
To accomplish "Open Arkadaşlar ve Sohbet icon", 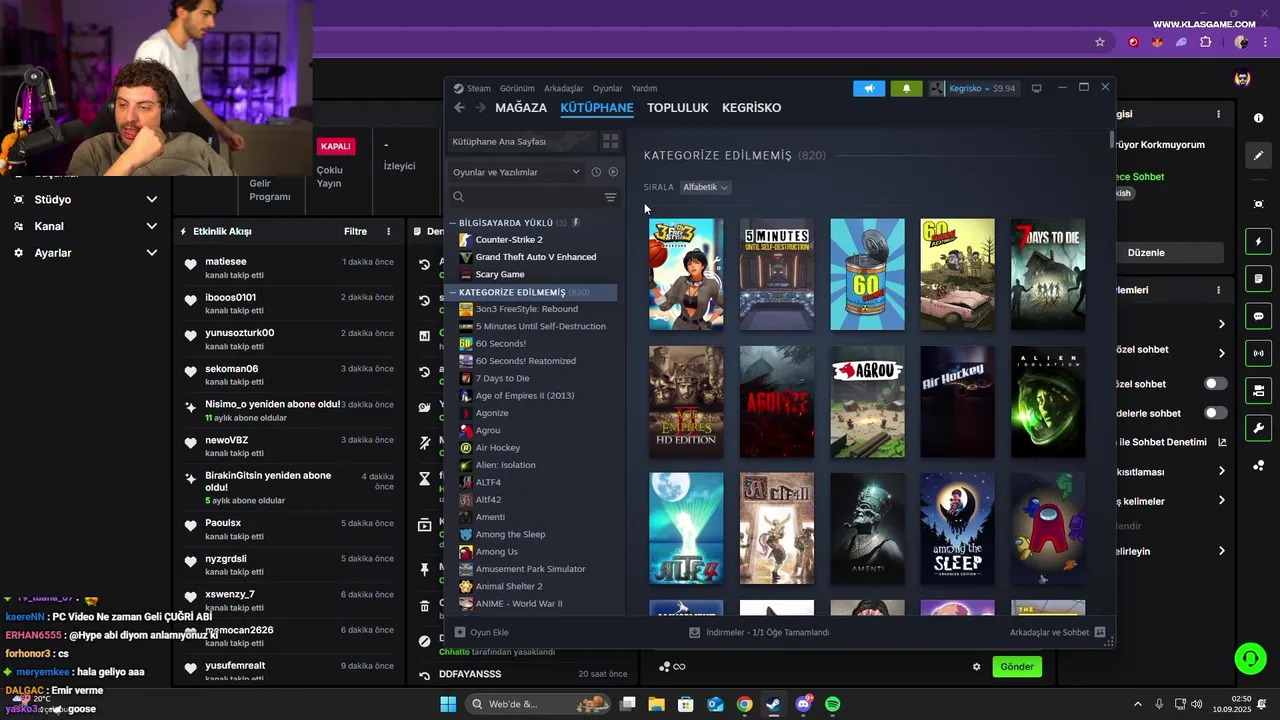I will (x=1100, y=632).
